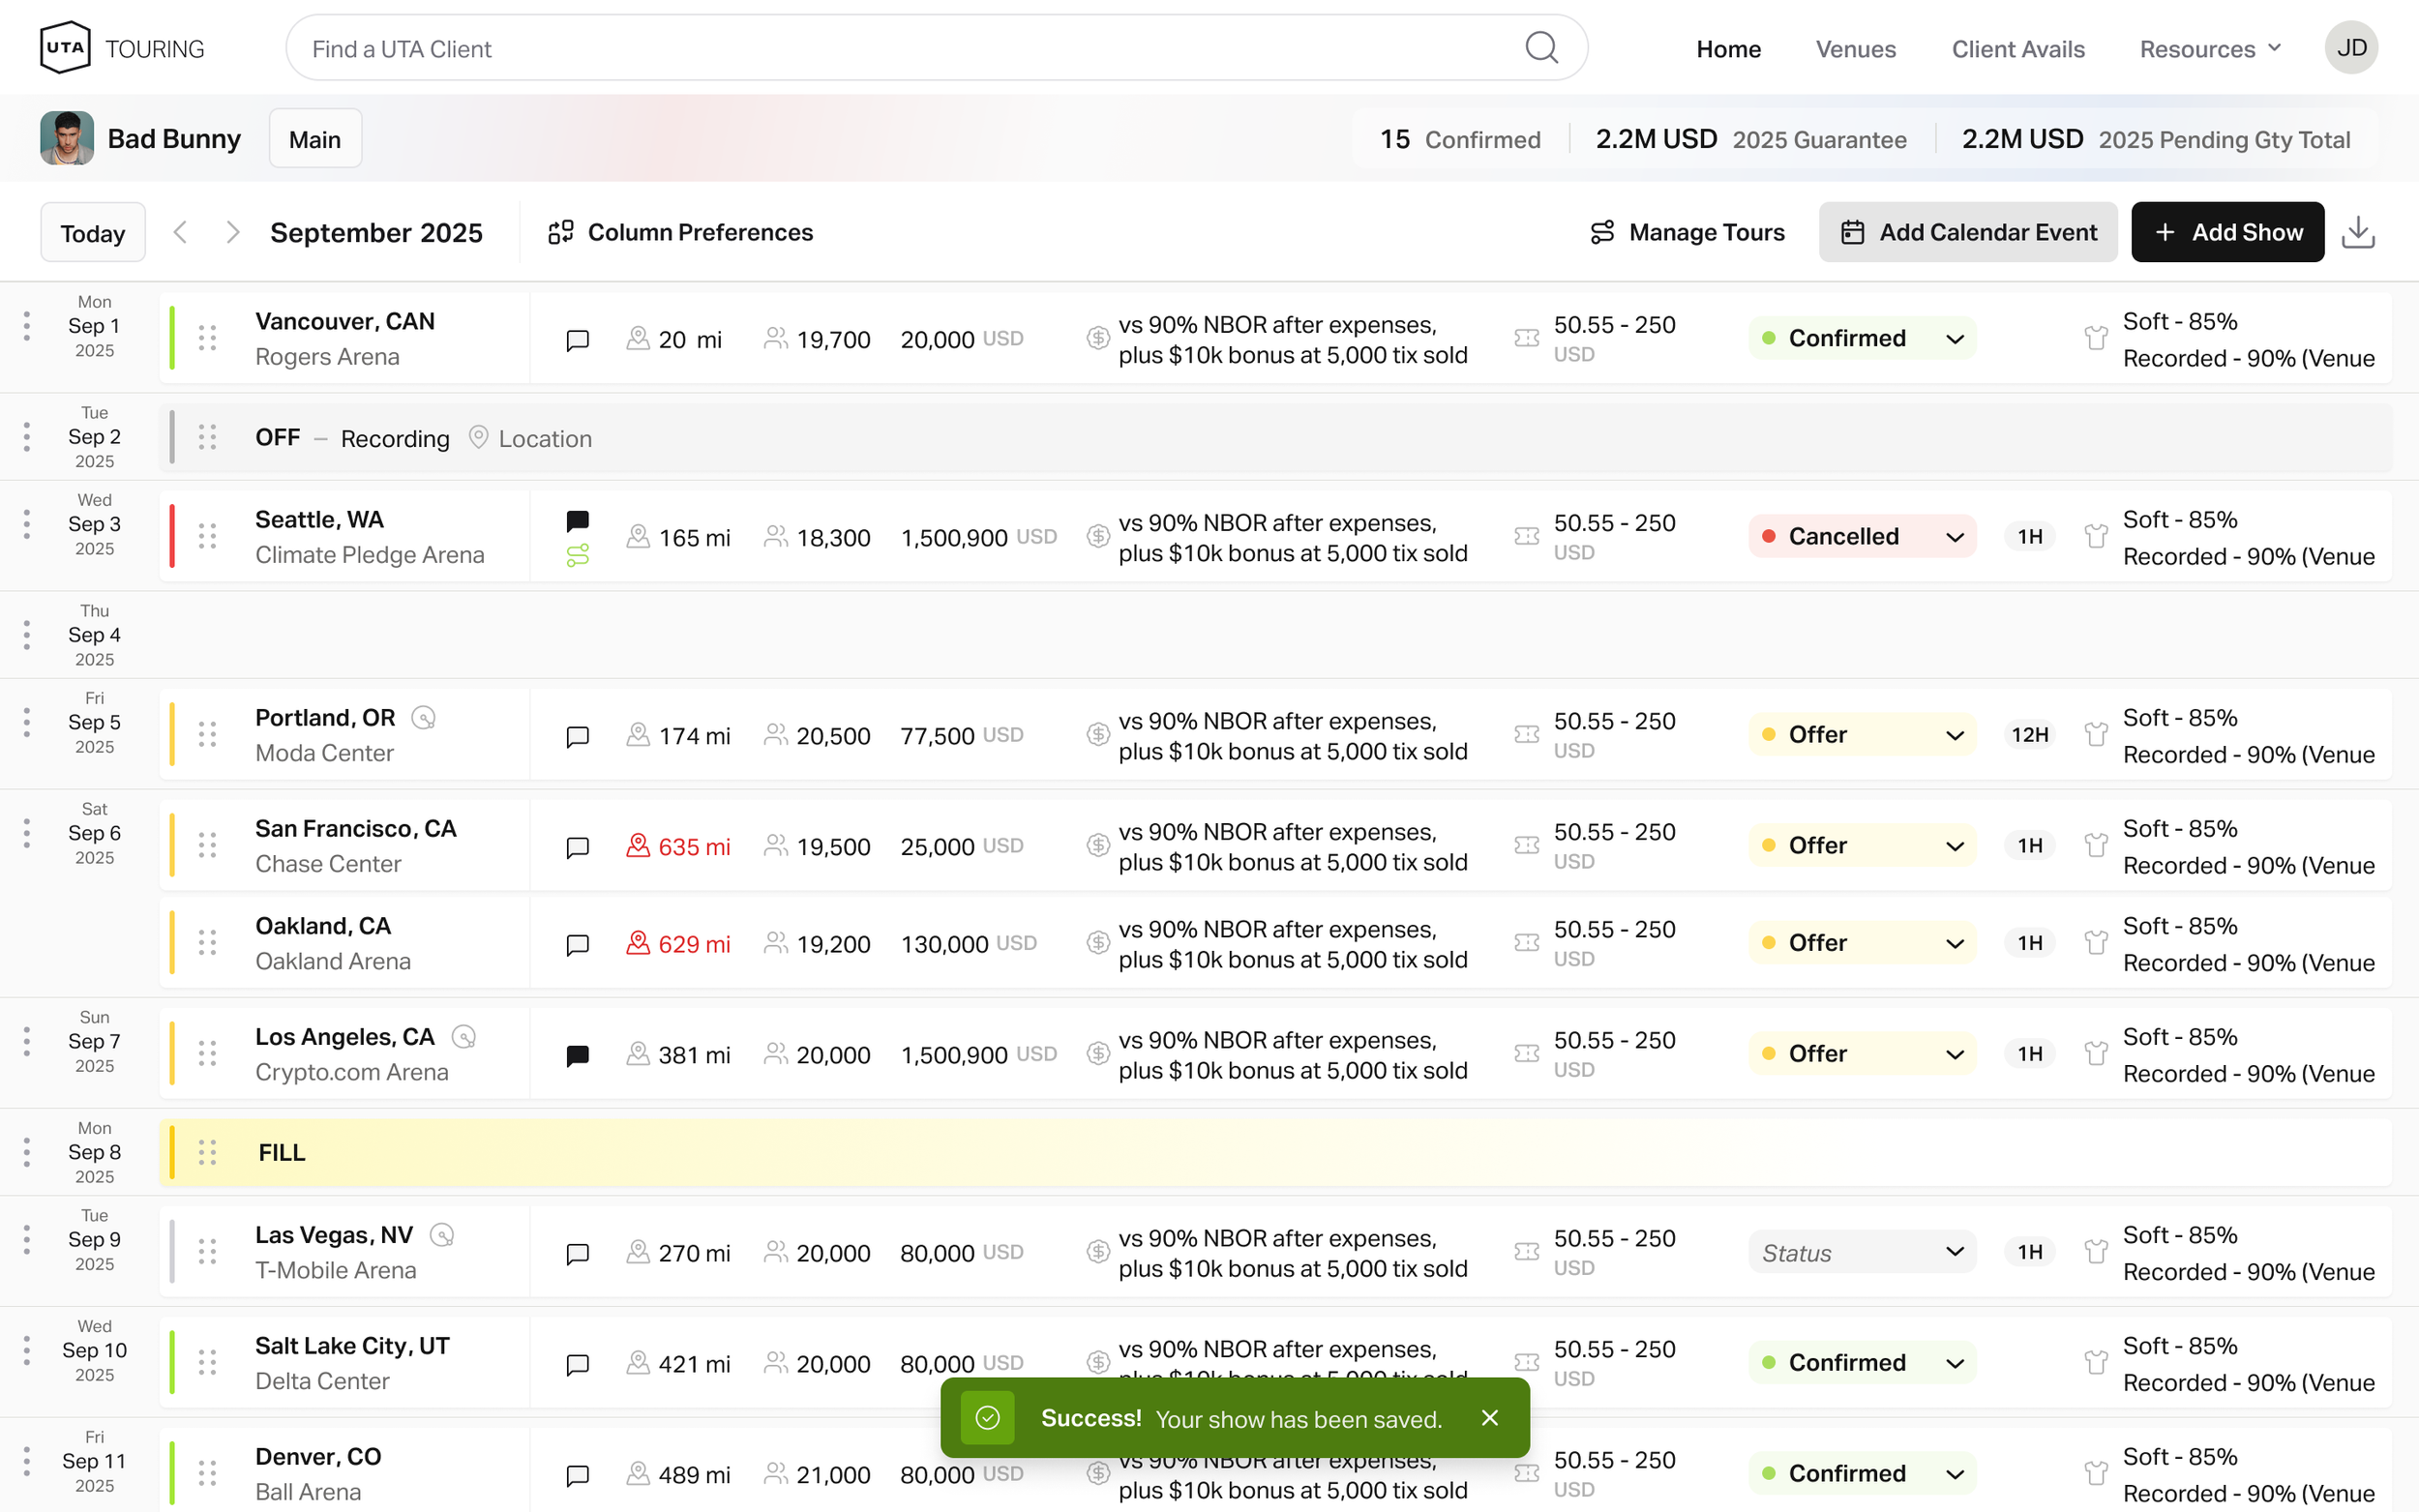Viewport: 2419px width, 1512px height.
Task: Open three-dot menu for Sep 4 row
Action: 26,634
